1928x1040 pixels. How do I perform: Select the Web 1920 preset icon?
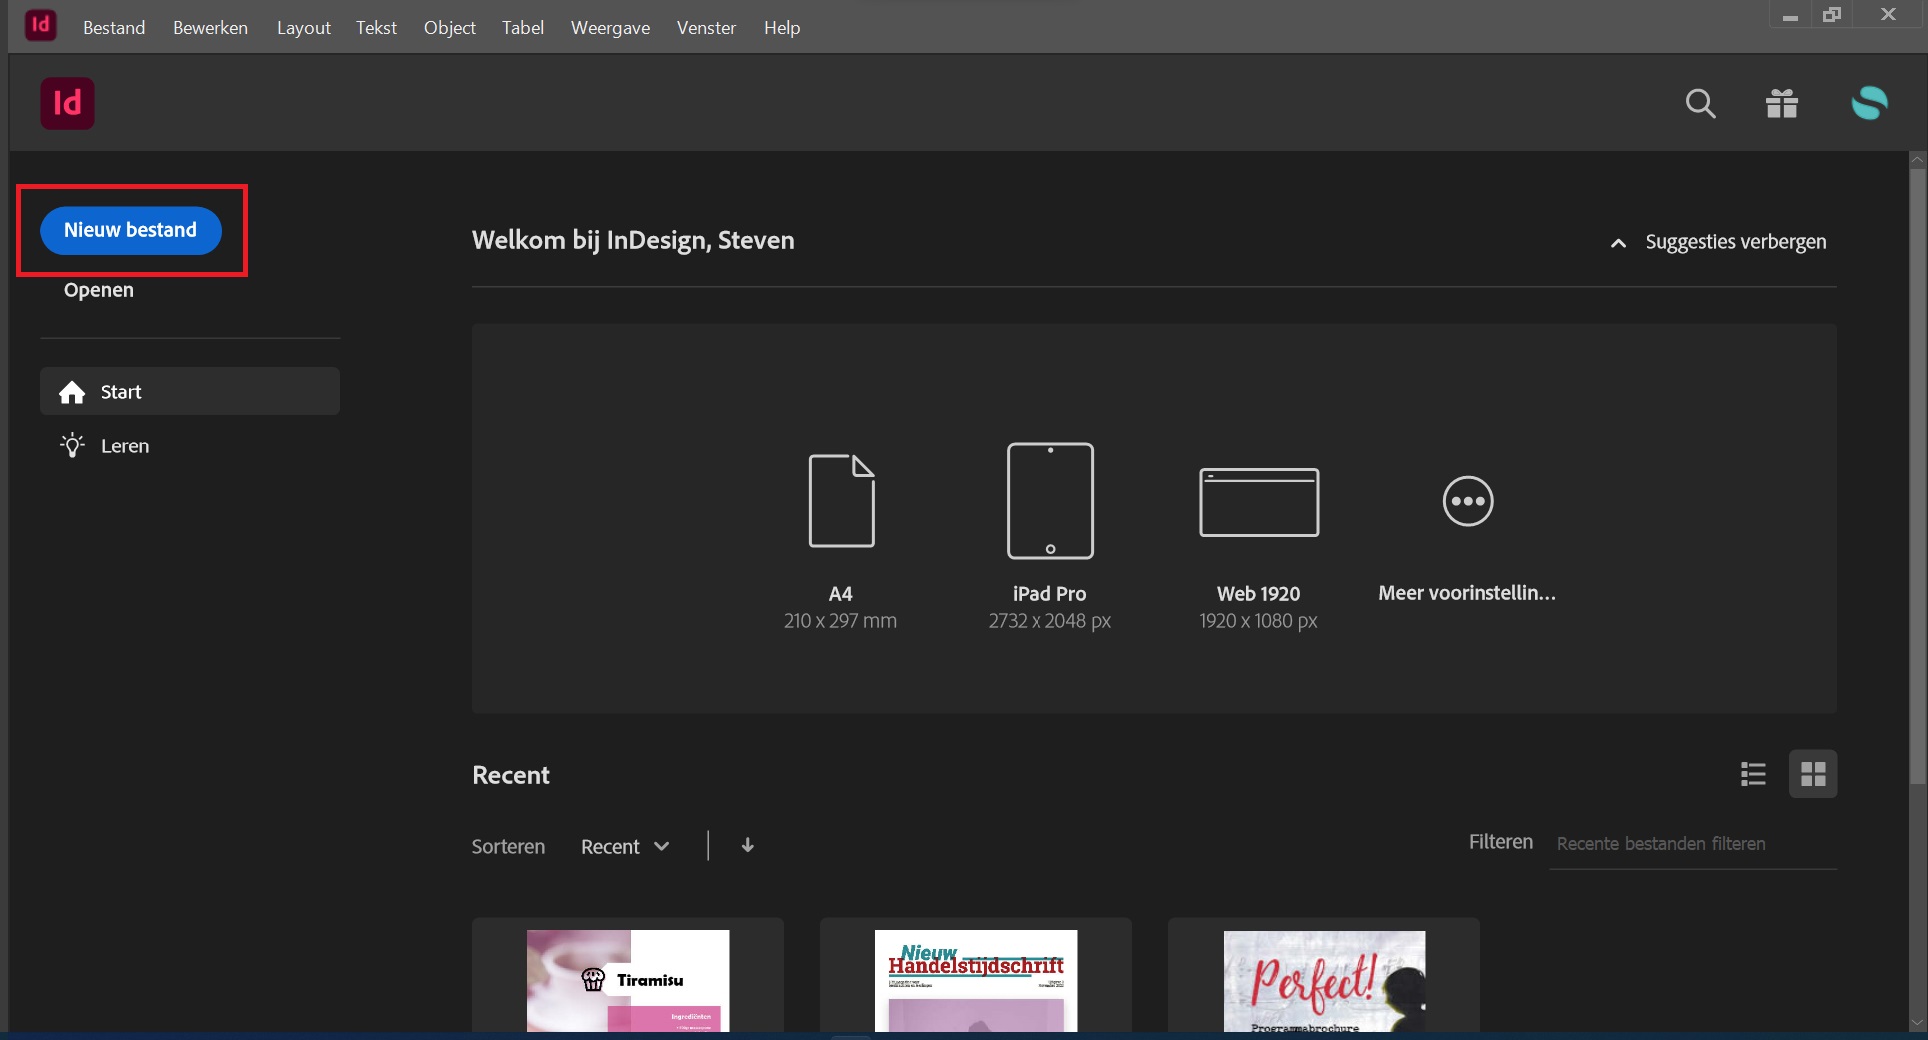[1259, 502]
